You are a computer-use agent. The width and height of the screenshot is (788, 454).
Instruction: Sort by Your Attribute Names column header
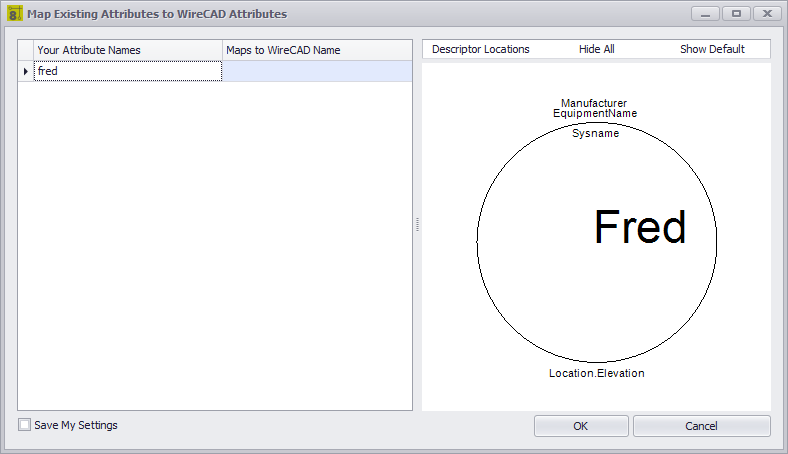coord(128,50)
